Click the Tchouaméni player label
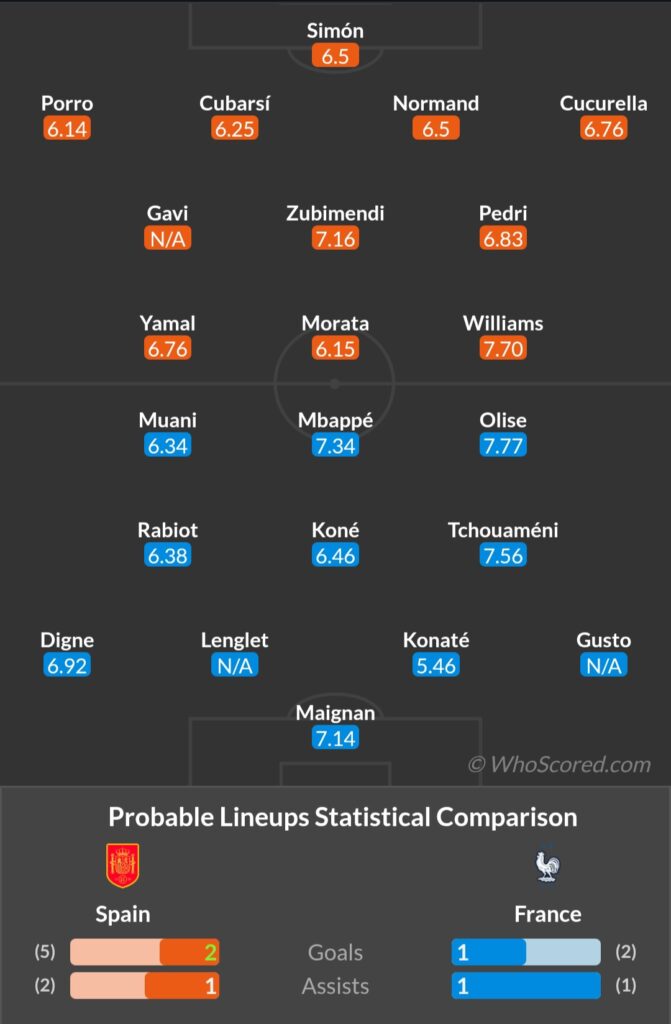This screenshot has height=1024, width=671. coord(503,530)
